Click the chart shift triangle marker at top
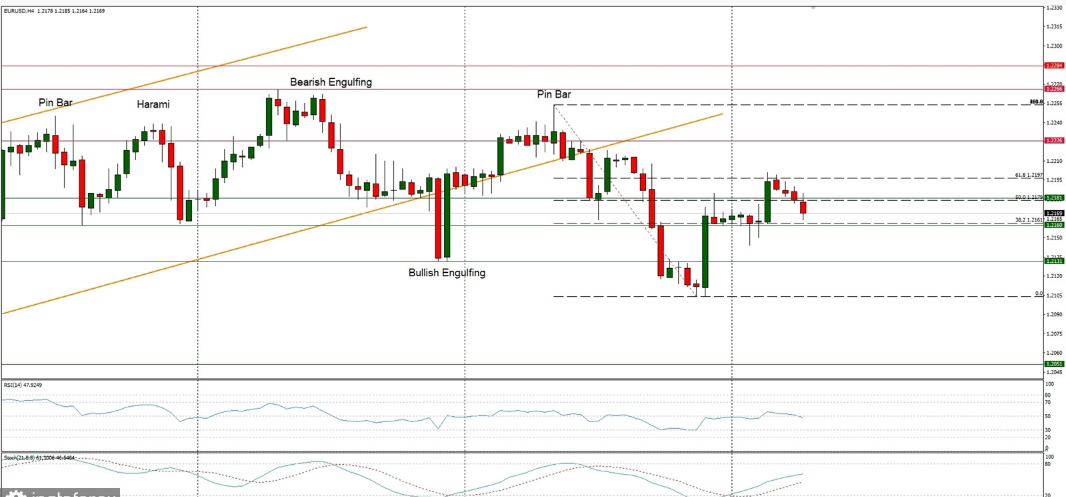 pyautogui.click(x=813, y=7)
